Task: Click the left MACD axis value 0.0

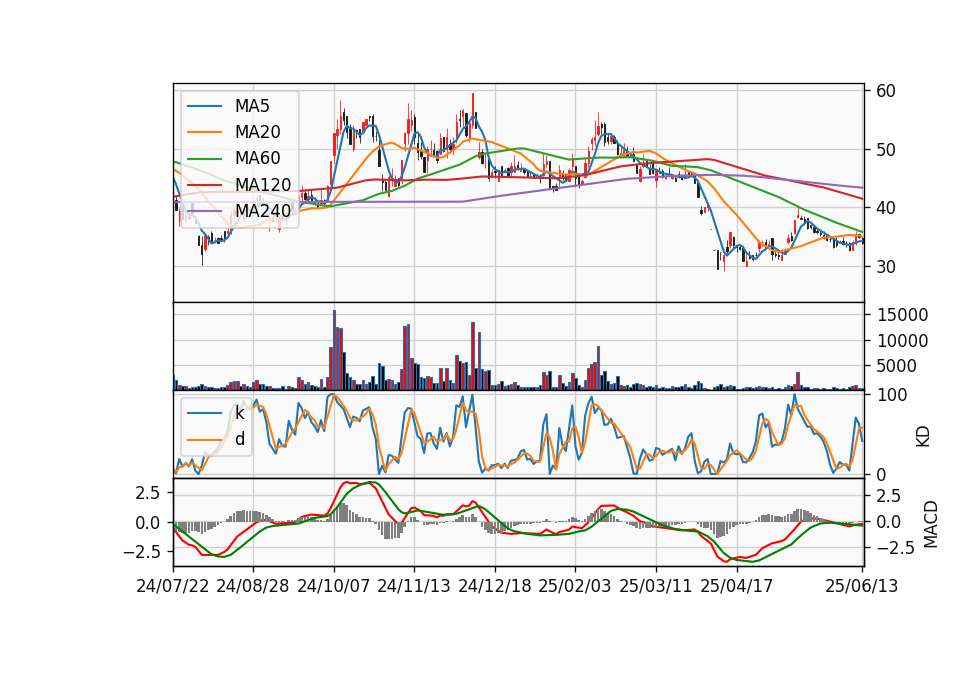Action: [148, 523]
